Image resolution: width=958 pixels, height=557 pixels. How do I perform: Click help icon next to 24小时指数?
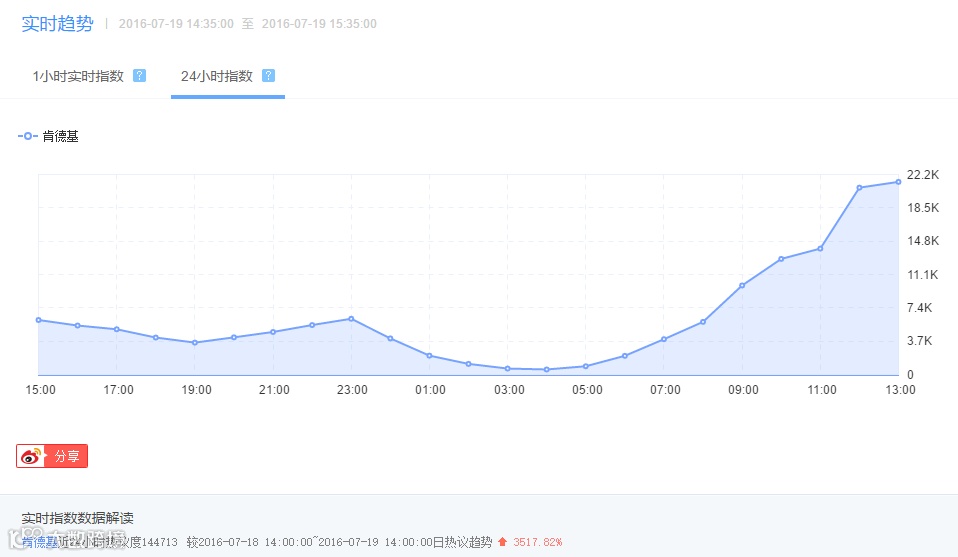(268, 76)
